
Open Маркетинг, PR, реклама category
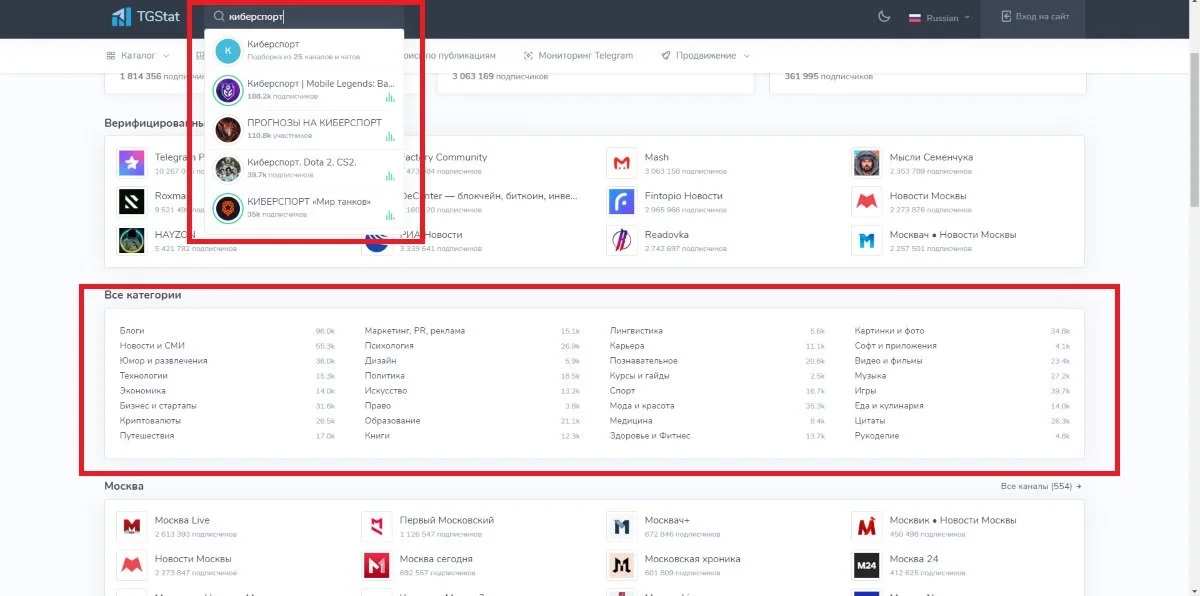[415, 330]
